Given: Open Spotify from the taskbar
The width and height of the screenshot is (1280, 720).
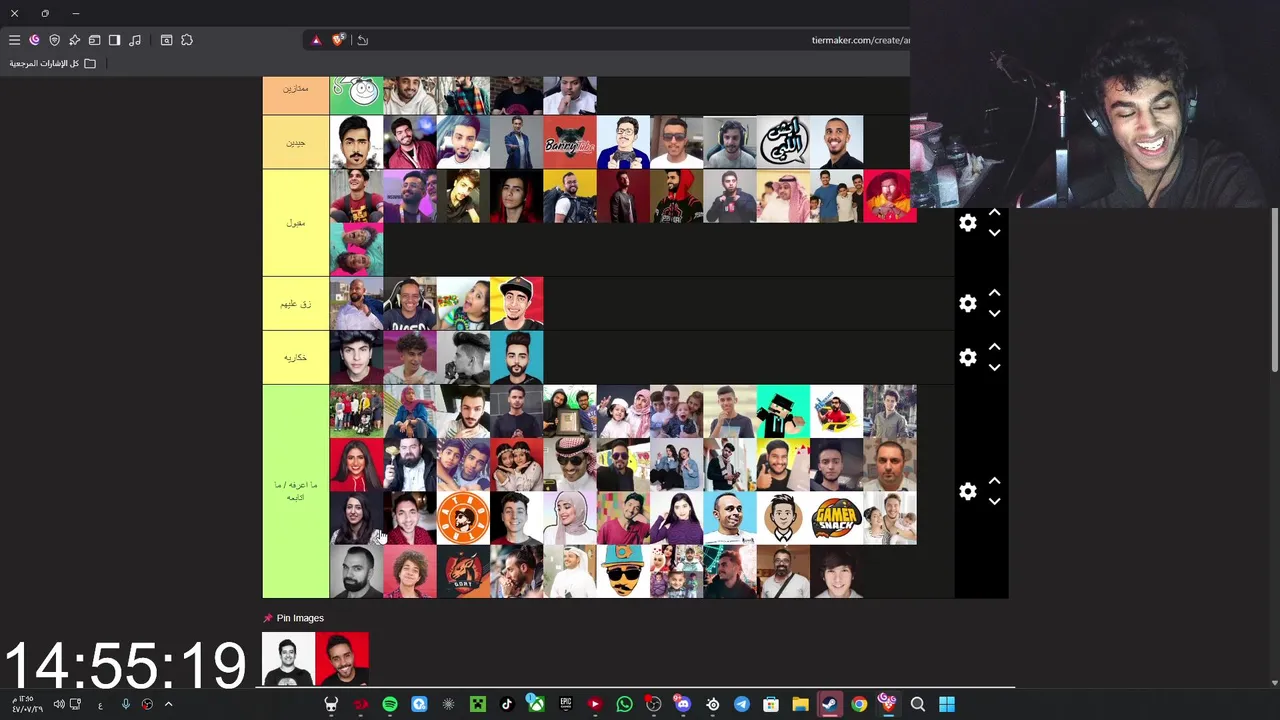Looking at the screenshot, I should [x=390, y=704].
